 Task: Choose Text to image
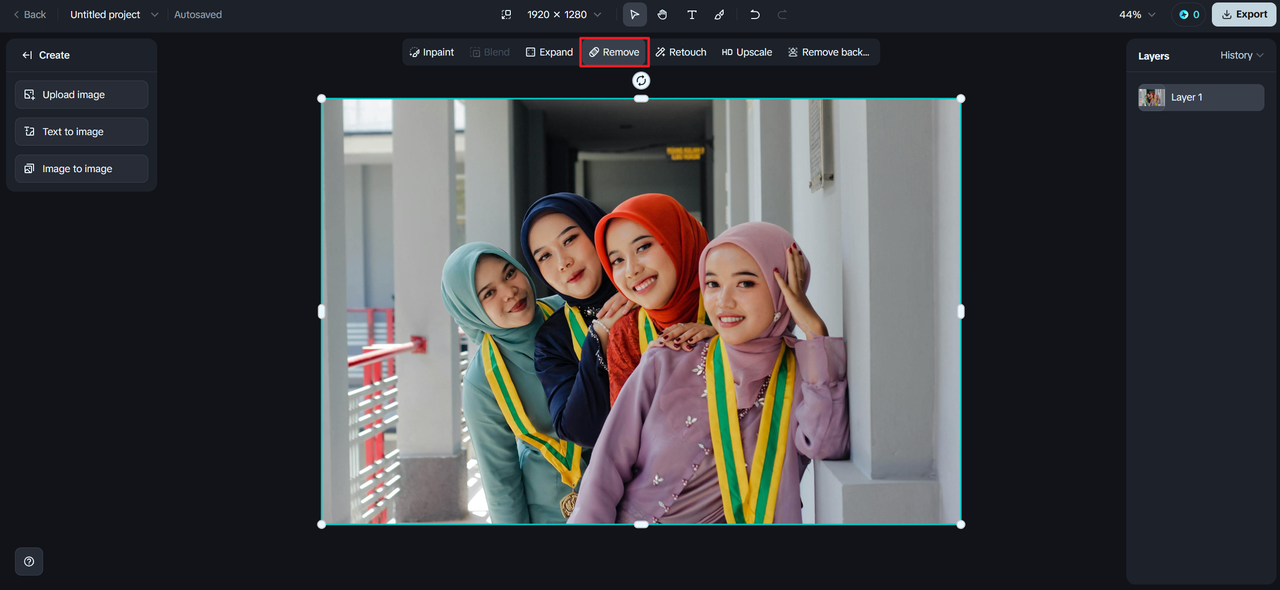(x=82, y=132)
